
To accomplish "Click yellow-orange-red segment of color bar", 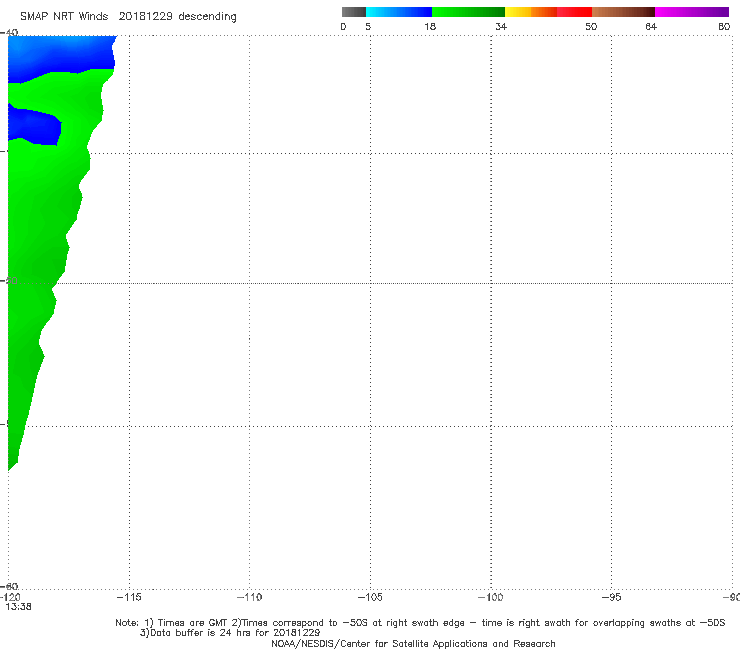I will (x=548, y=12).
